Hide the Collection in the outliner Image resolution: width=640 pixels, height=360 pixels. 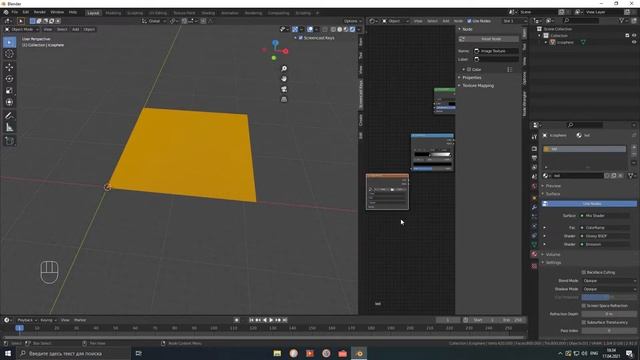(634, 36)
